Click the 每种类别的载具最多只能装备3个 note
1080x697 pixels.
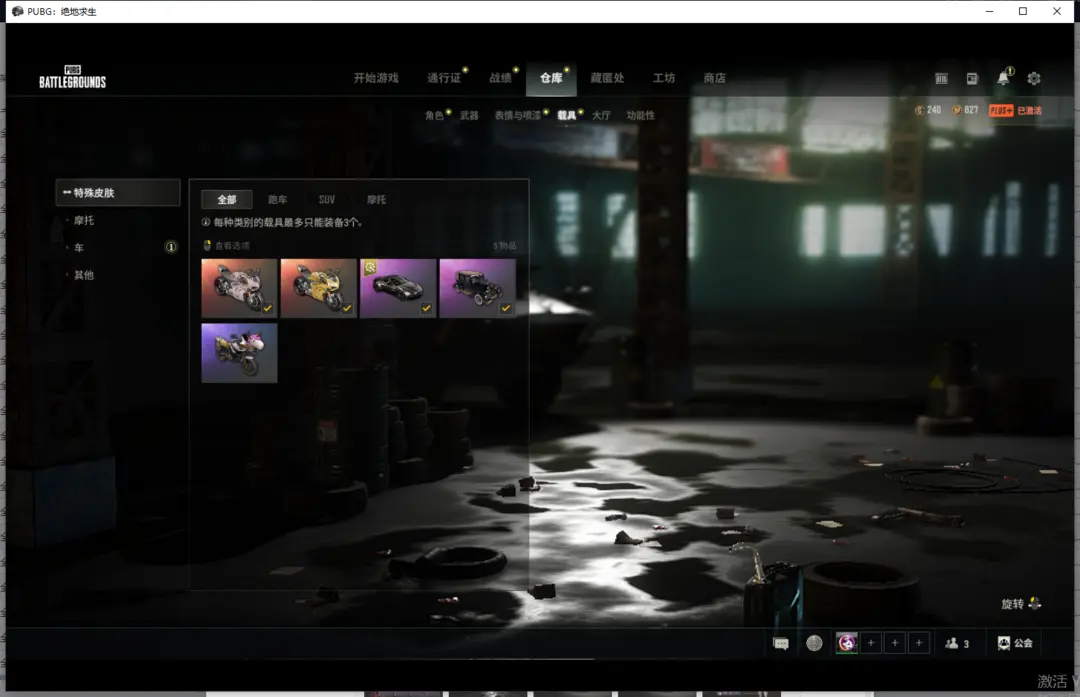[x=288, y=222]
